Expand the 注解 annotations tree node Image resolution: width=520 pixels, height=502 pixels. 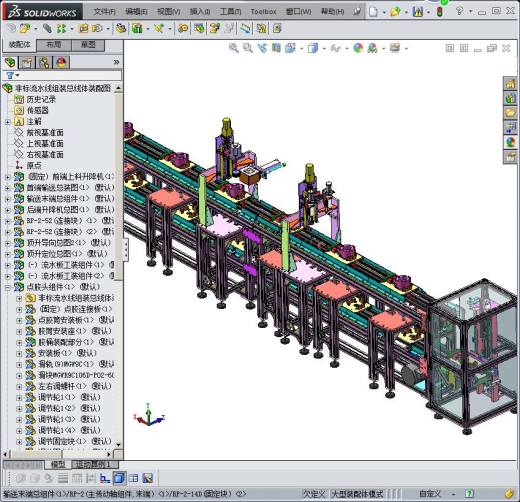[7, 122]
